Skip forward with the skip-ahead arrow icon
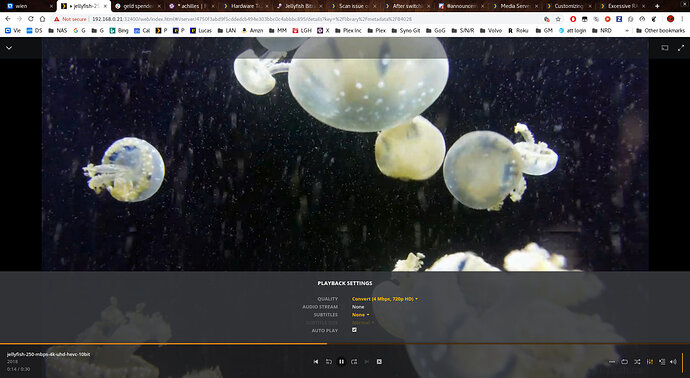The height and width of the screenshot is (378, 690). coord(354,362)
